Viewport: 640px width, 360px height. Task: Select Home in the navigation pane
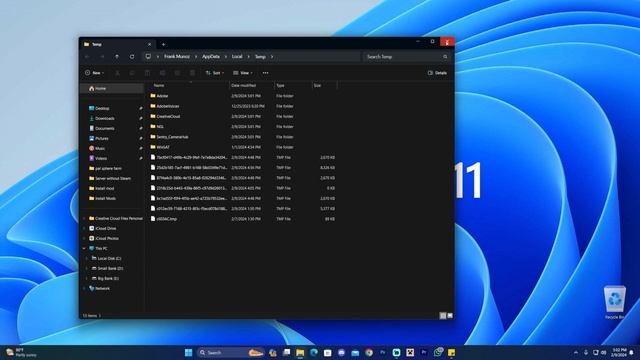coord(112,88)
